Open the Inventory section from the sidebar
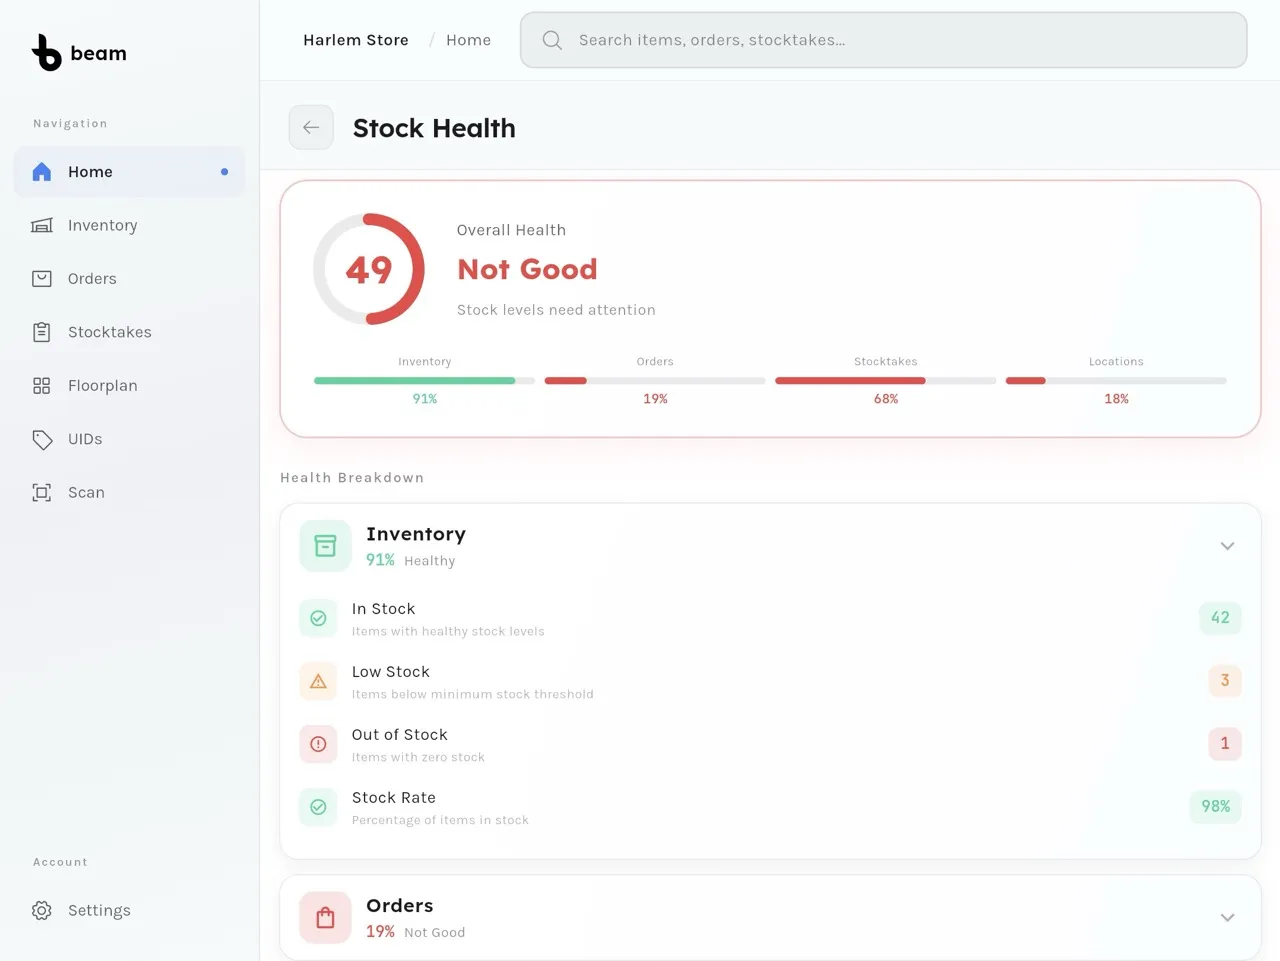The width and height of the screenshot is (1280, 961). click(102, 225)
